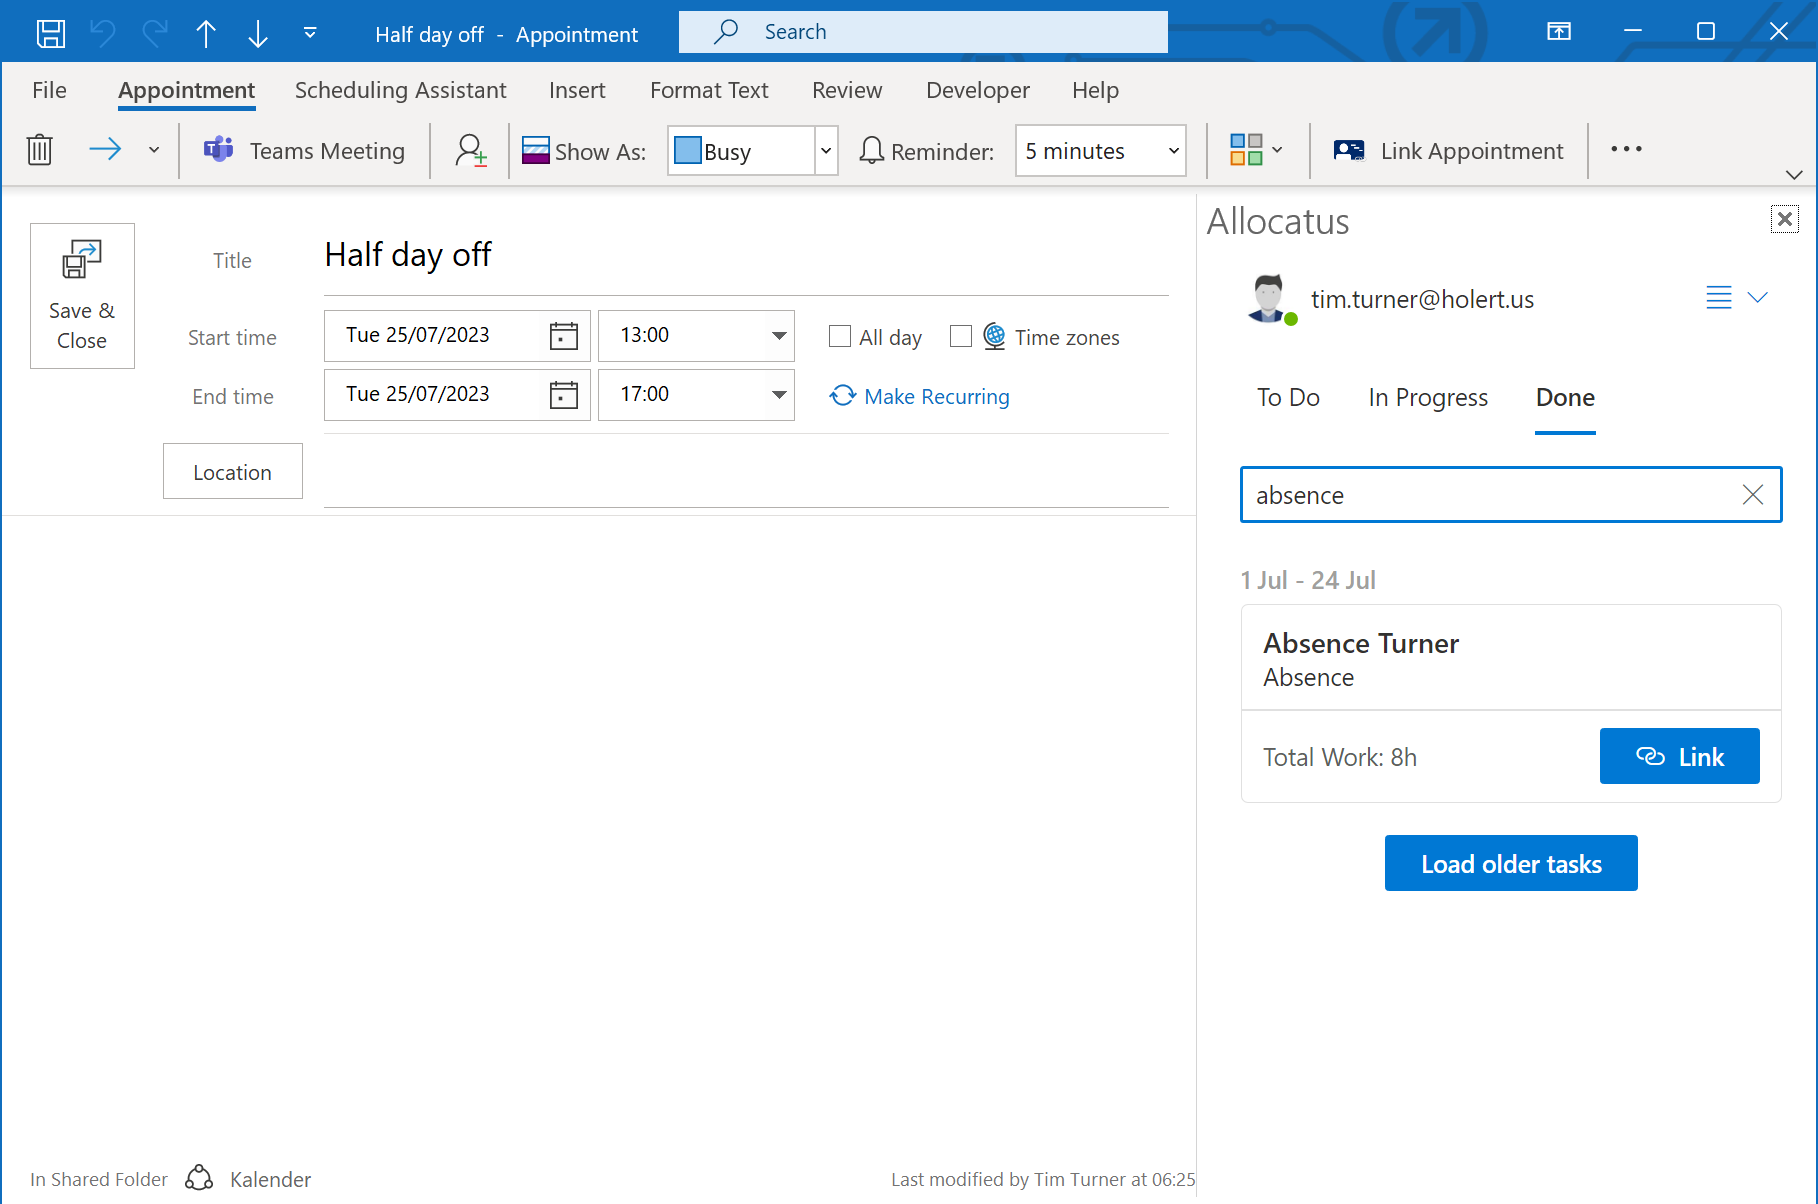This screenshot has height=1204, width=1818.
Task: Click the Reminder bell icon
Action: pos(871,151)
